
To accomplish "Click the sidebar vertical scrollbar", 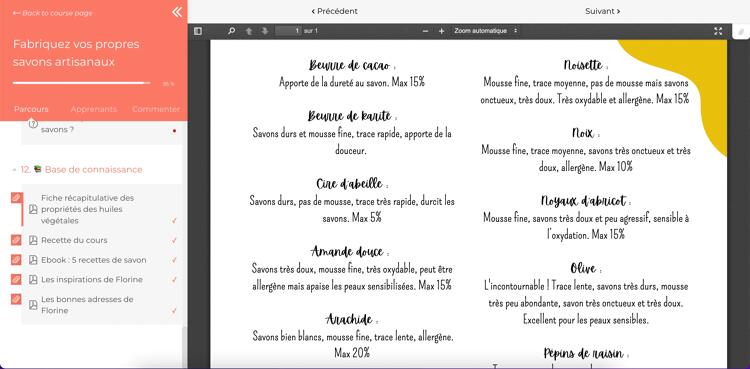I will [184, 347].
